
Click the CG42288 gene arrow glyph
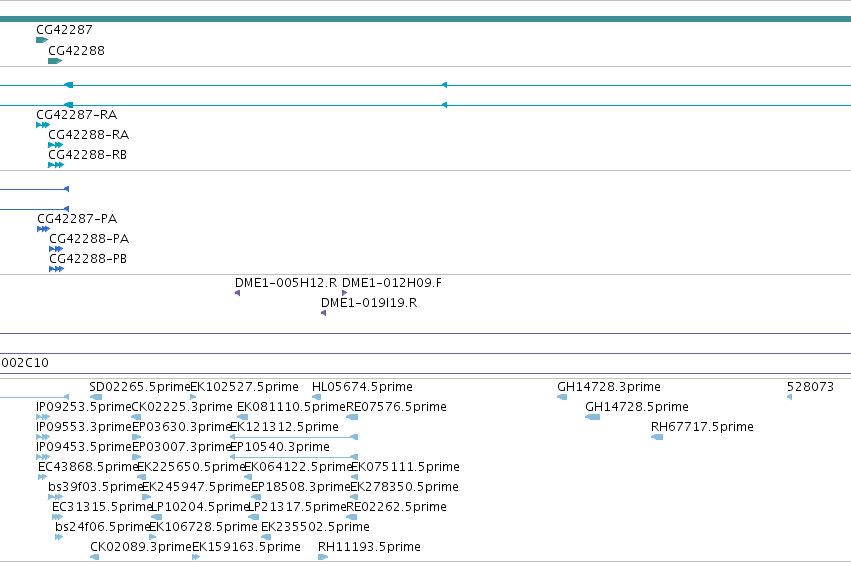click(55, 61)
